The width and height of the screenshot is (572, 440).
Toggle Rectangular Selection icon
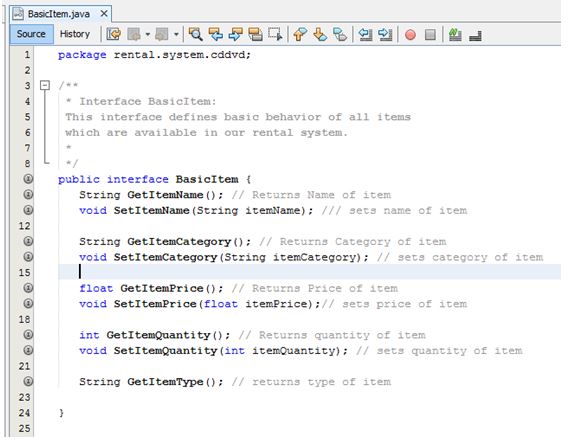275,34
